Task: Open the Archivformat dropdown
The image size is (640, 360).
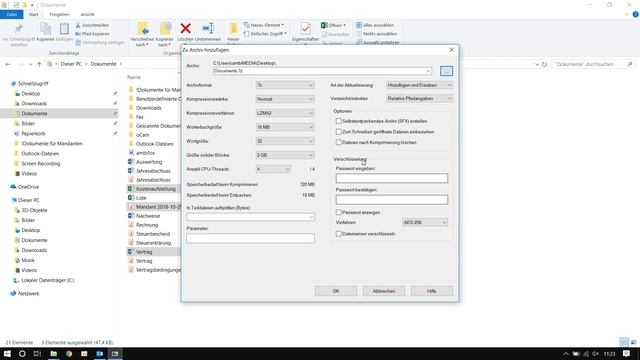Action: tap(285, 85)
